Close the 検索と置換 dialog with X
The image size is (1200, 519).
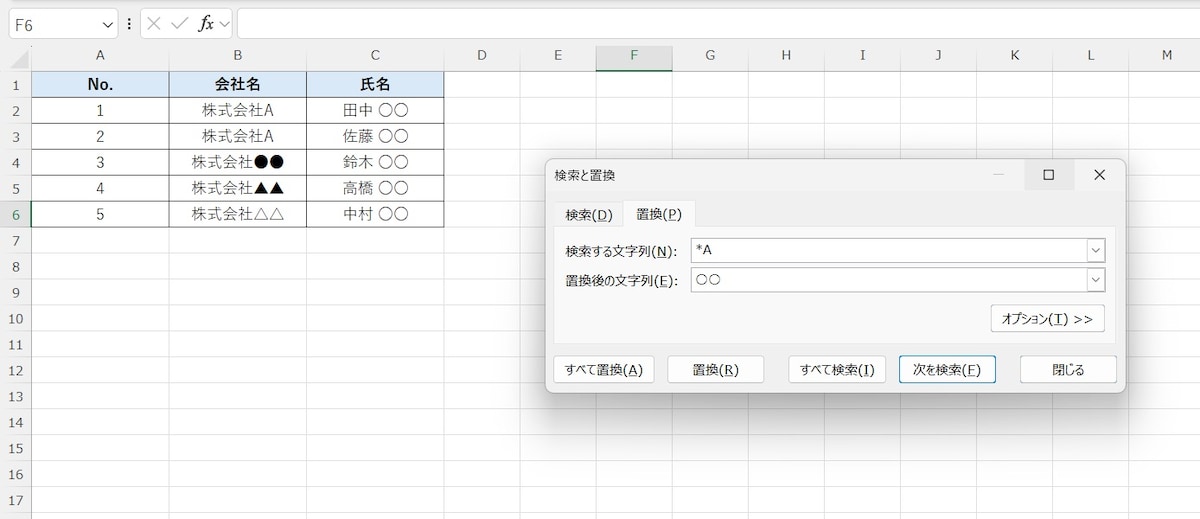(1099, 175)
